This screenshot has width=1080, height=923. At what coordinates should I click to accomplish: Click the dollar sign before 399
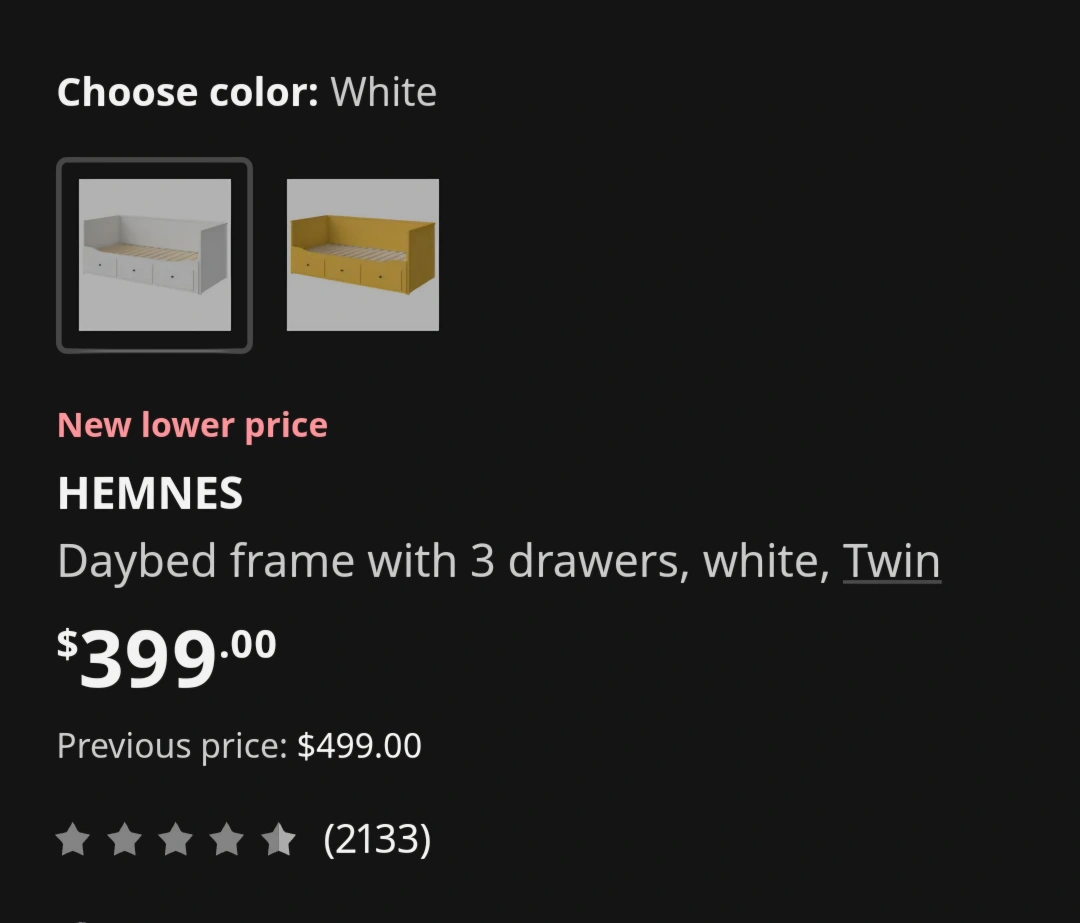point(68,644)
